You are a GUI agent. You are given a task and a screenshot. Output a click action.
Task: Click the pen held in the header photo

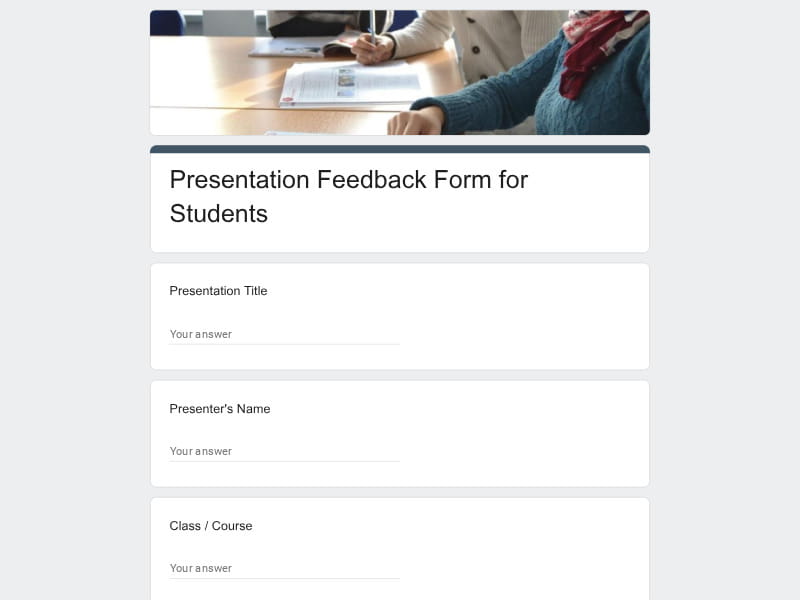pos(371,26)
